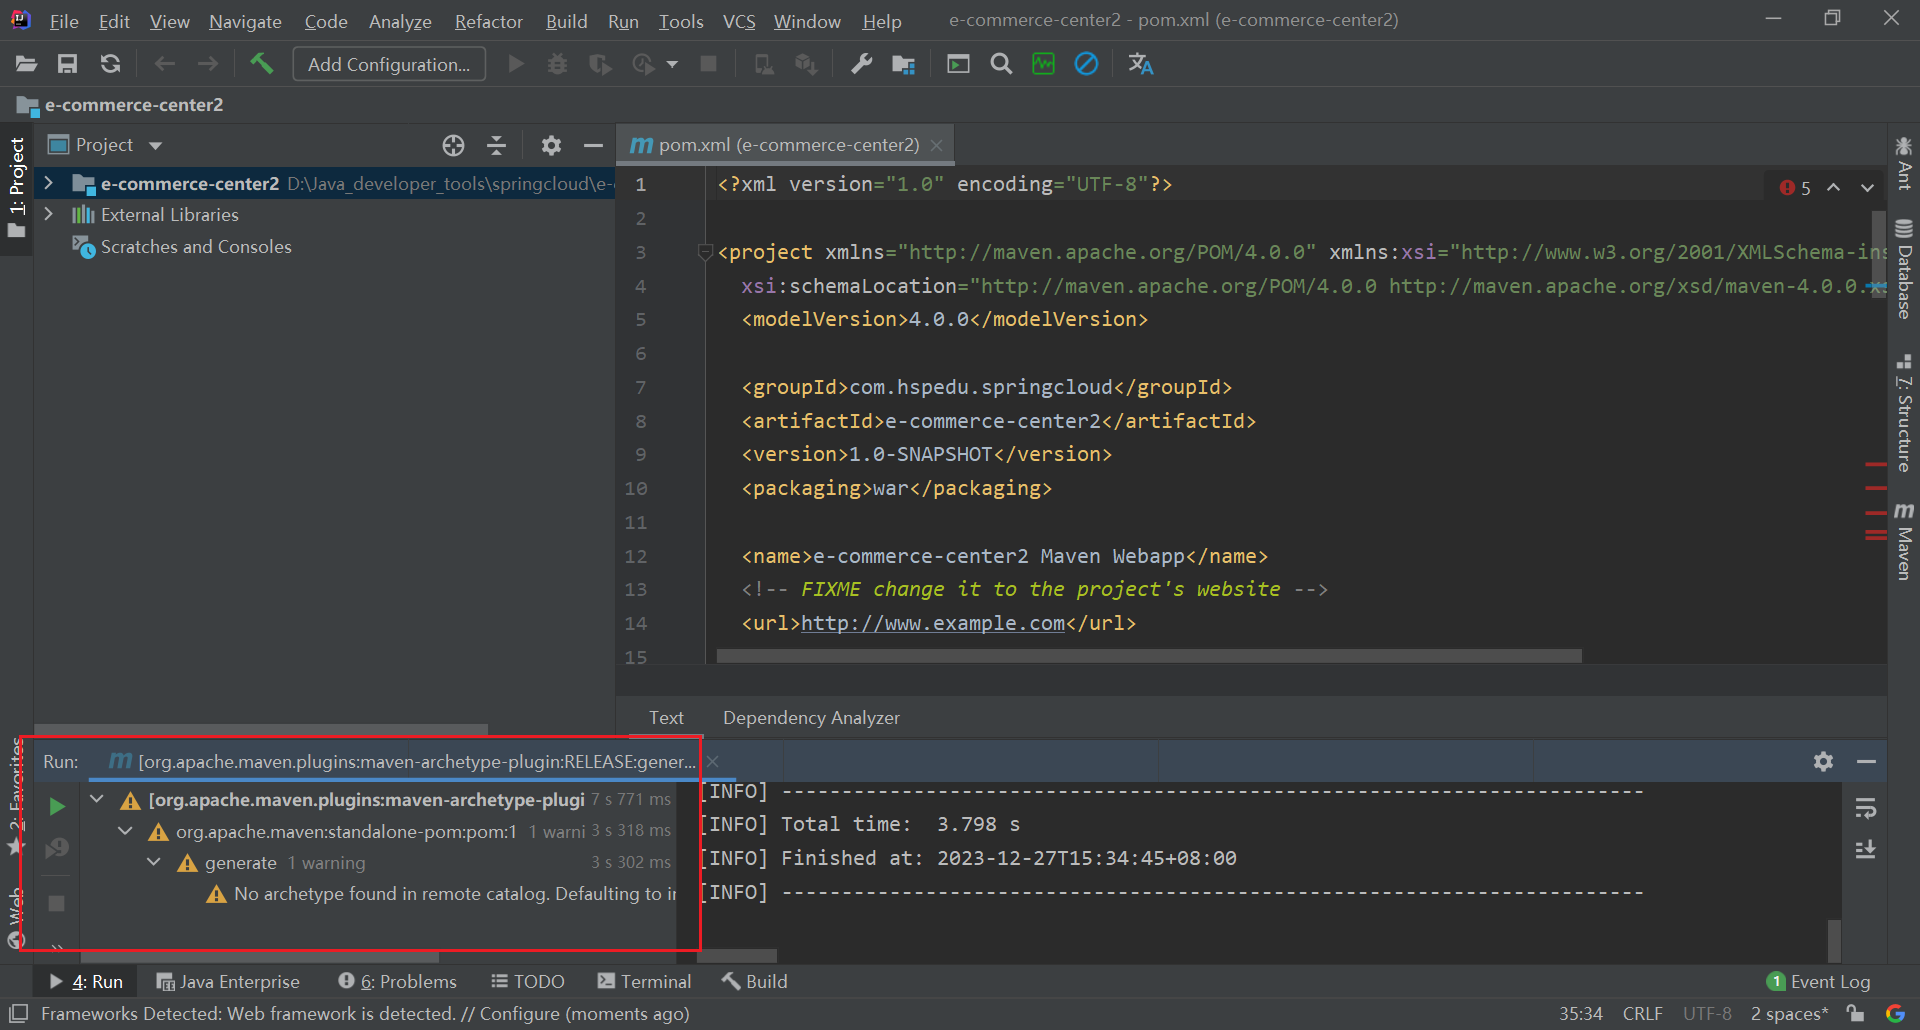Click the locate target icon in Project panel
The width and height of the screenshot is (1920, 1030).
(453, 146)
